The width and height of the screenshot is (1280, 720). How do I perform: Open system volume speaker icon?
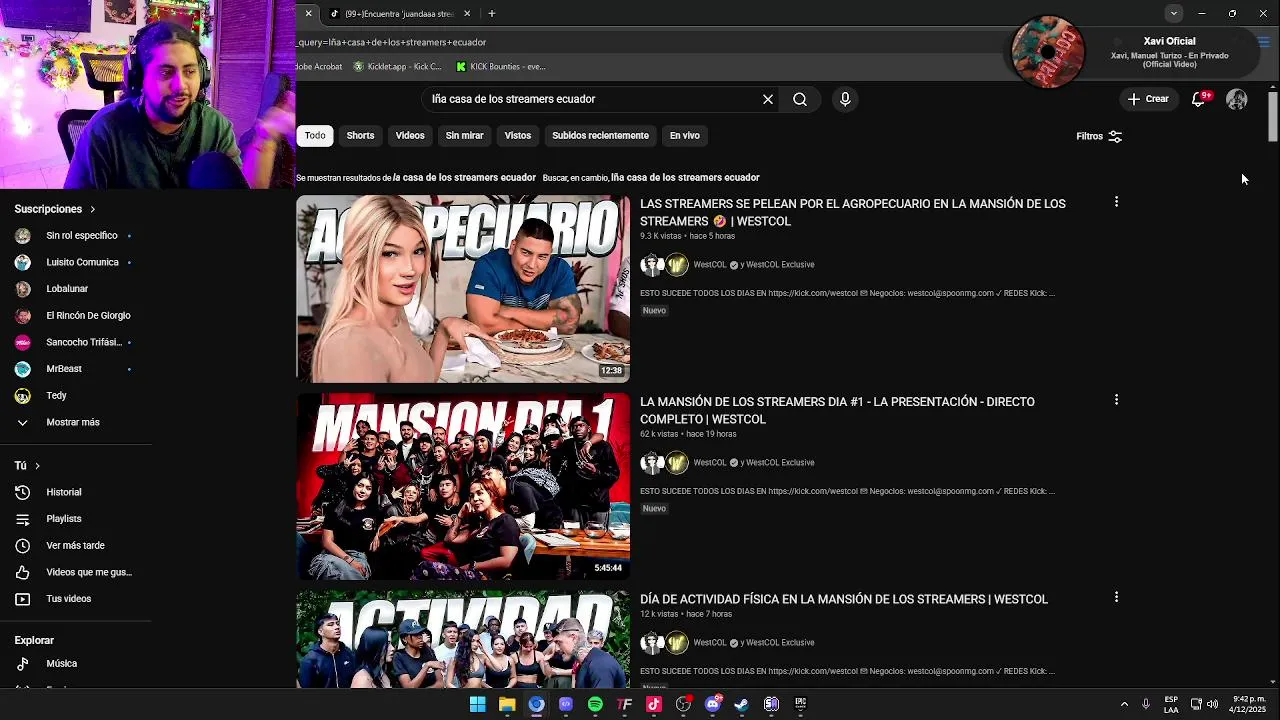(x=1212, y=704)
